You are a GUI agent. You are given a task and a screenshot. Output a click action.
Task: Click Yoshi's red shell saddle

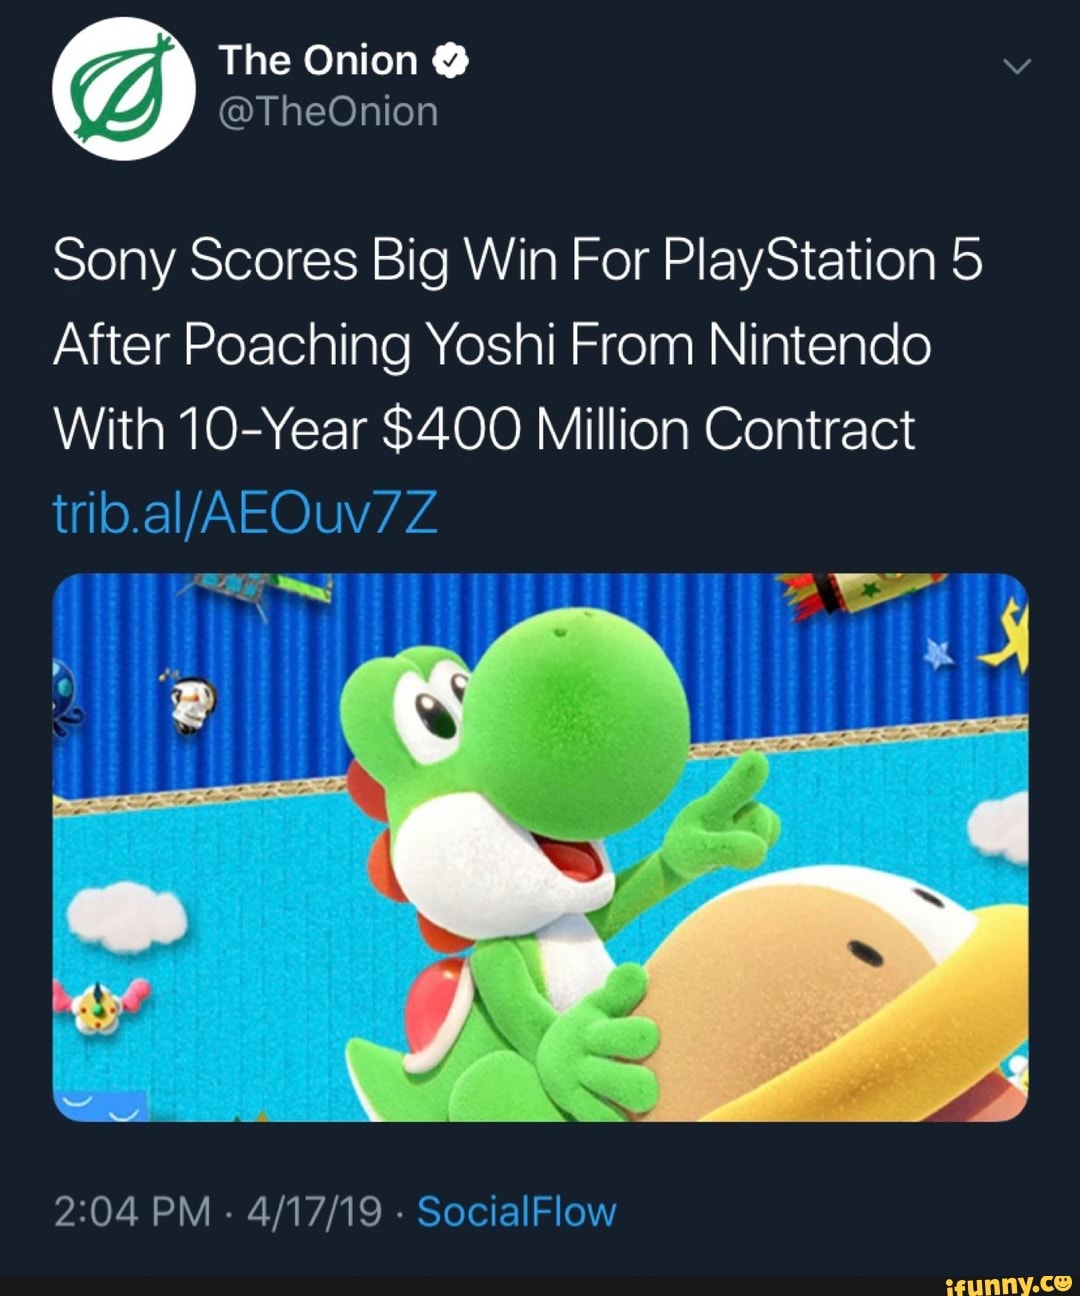pos(438,1005)
